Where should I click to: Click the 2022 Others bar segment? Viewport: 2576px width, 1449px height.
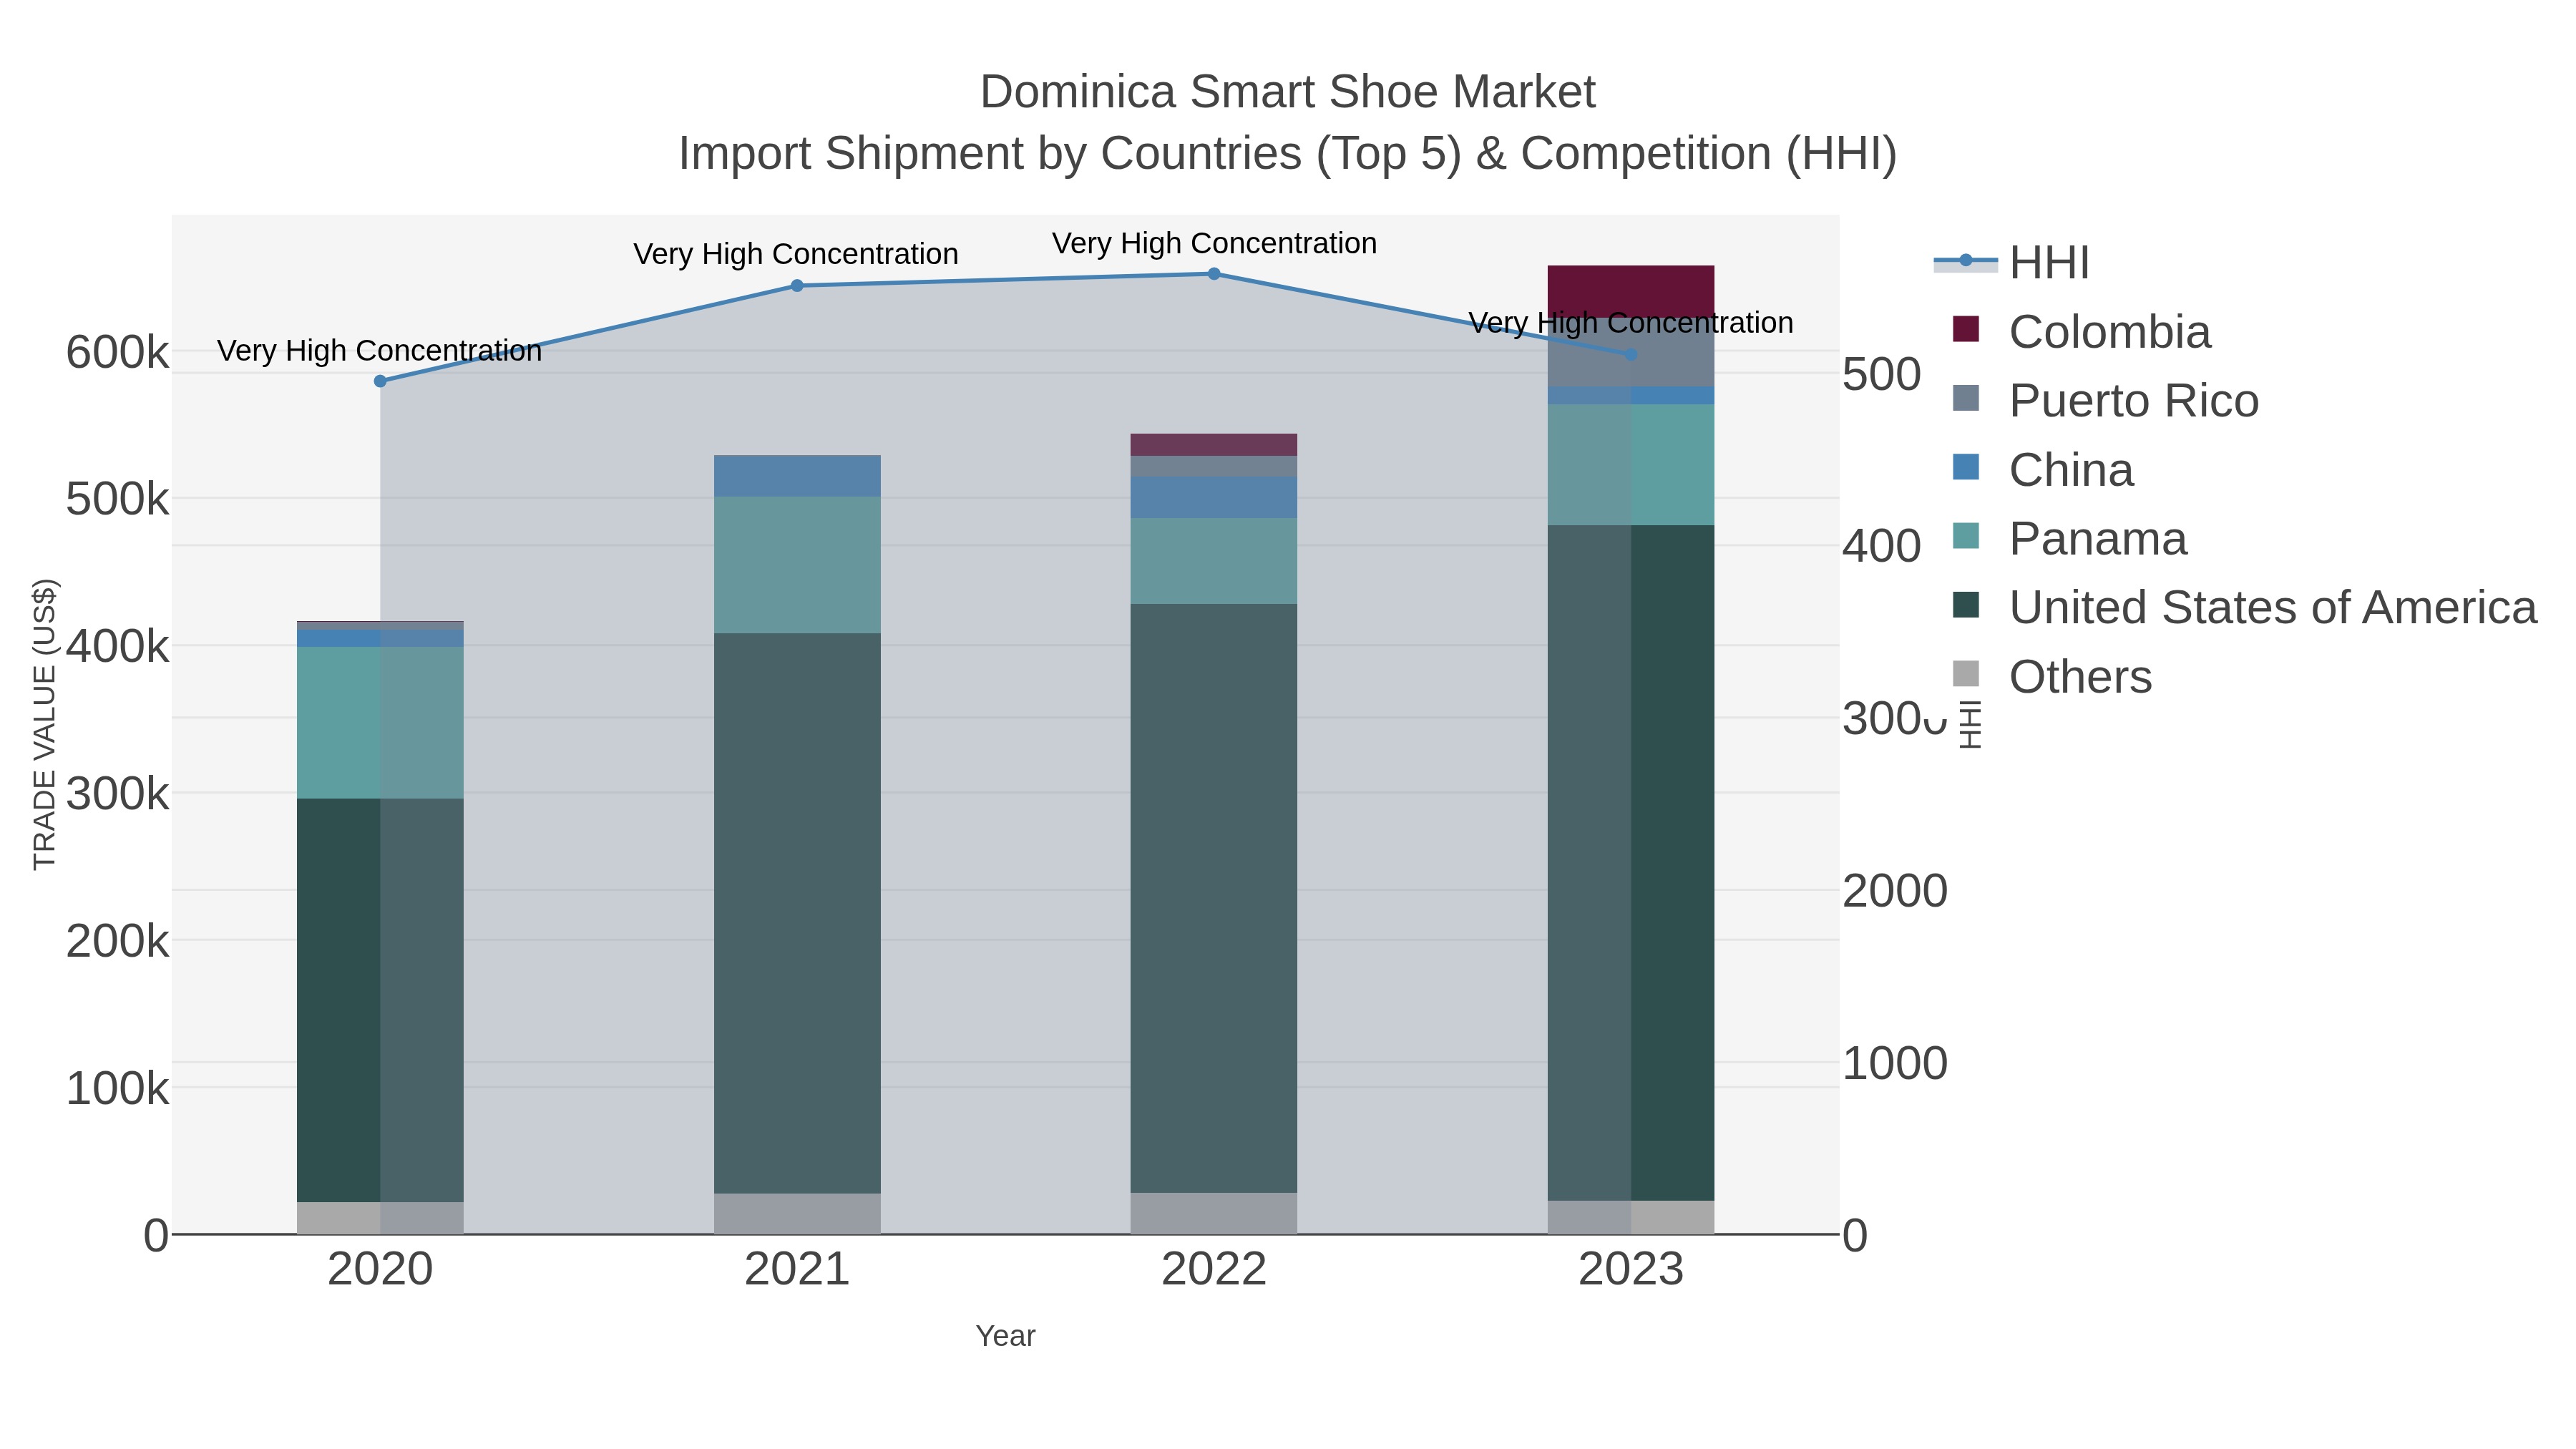click(1214, 1213)
